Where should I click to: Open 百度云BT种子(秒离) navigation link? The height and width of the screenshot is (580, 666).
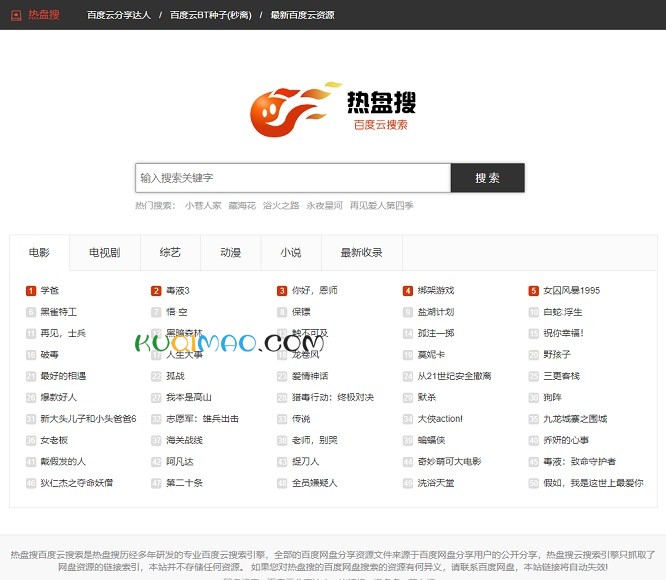tap(211, 15)
